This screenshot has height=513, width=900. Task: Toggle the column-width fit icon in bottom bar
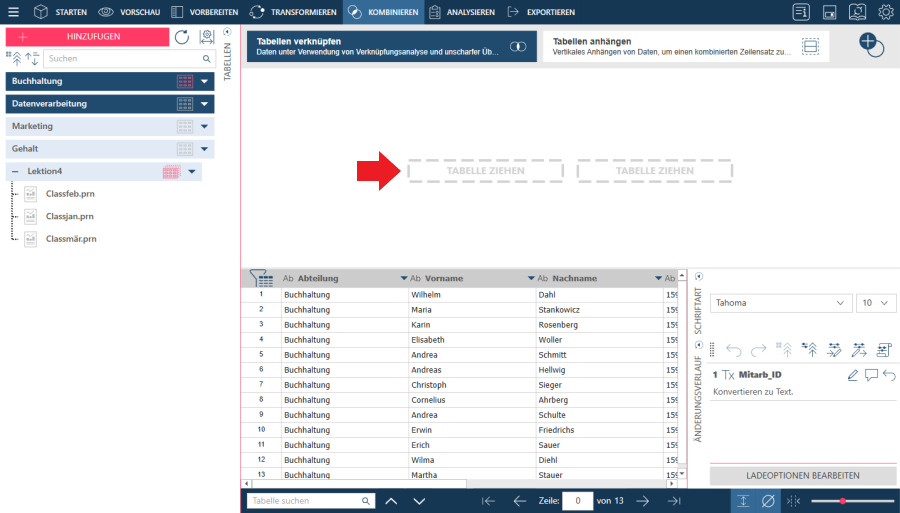793,501
